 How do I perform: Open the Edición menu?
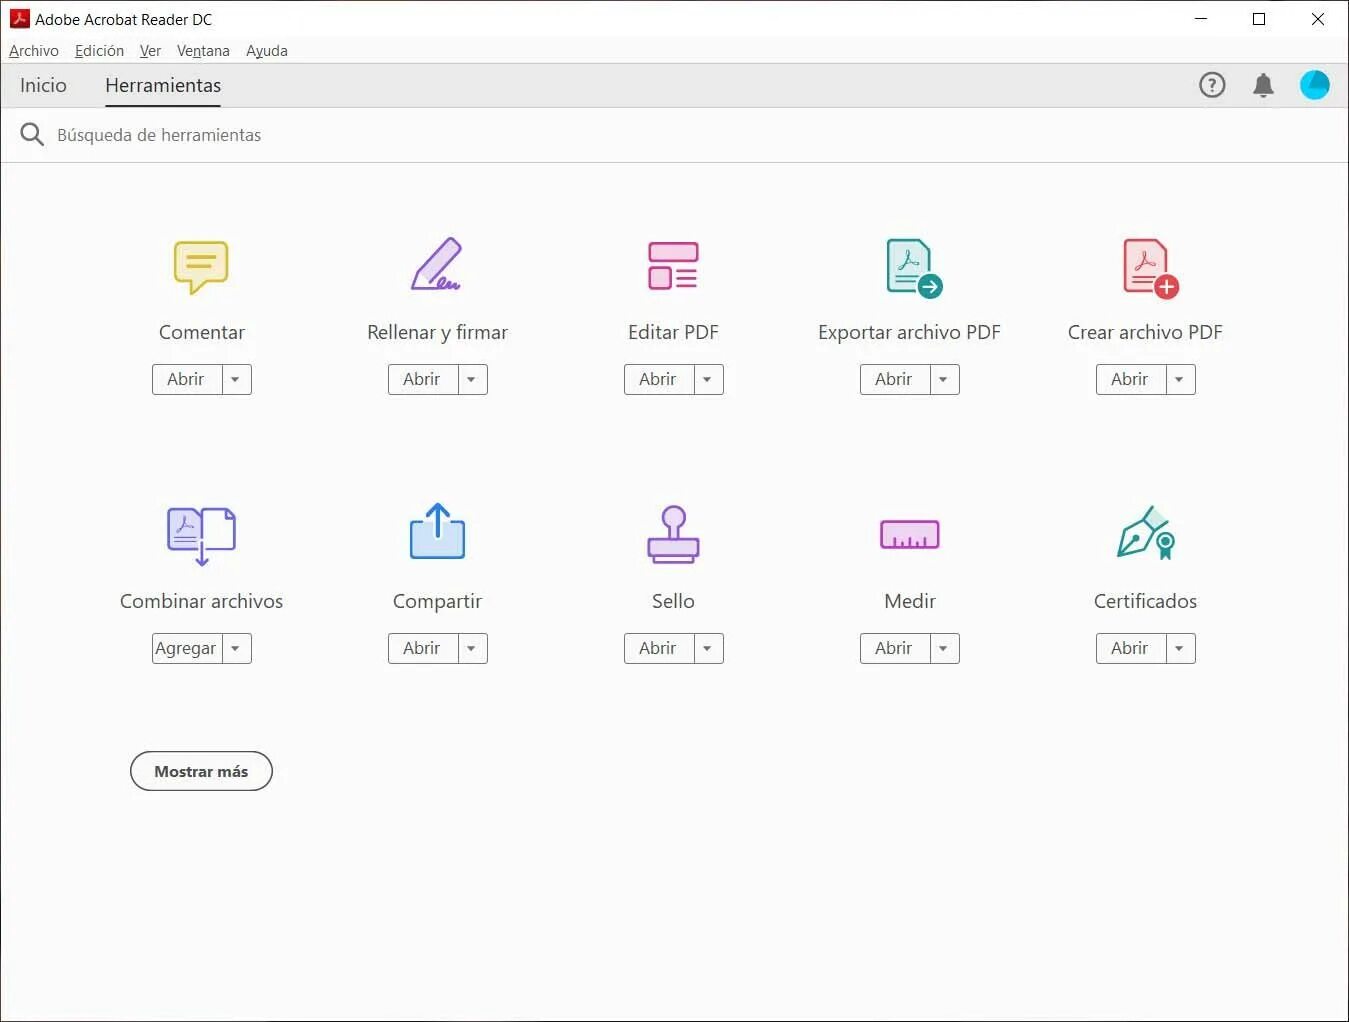(99, 51)
